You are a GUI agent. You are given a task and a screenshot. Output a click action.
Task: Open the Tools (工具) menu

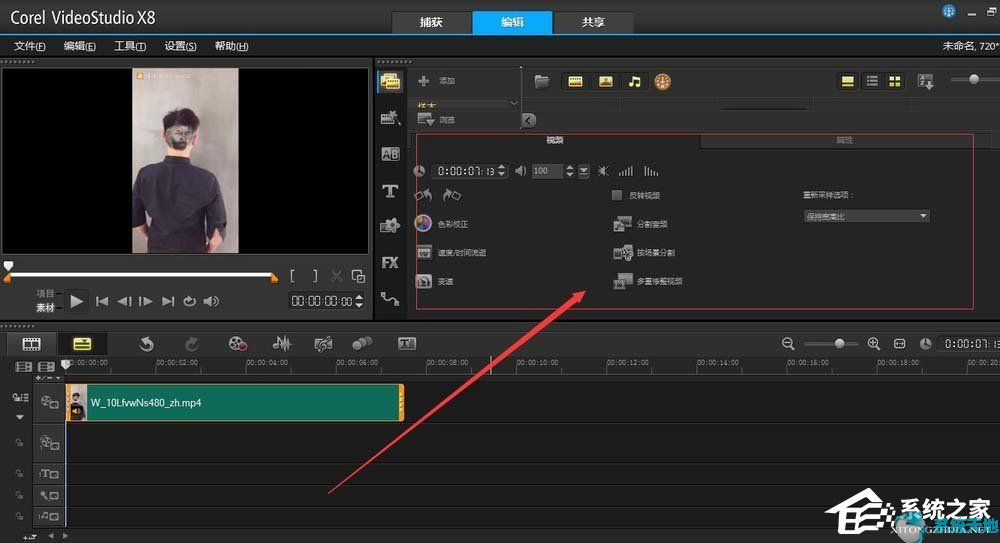(x=129, y=46)
